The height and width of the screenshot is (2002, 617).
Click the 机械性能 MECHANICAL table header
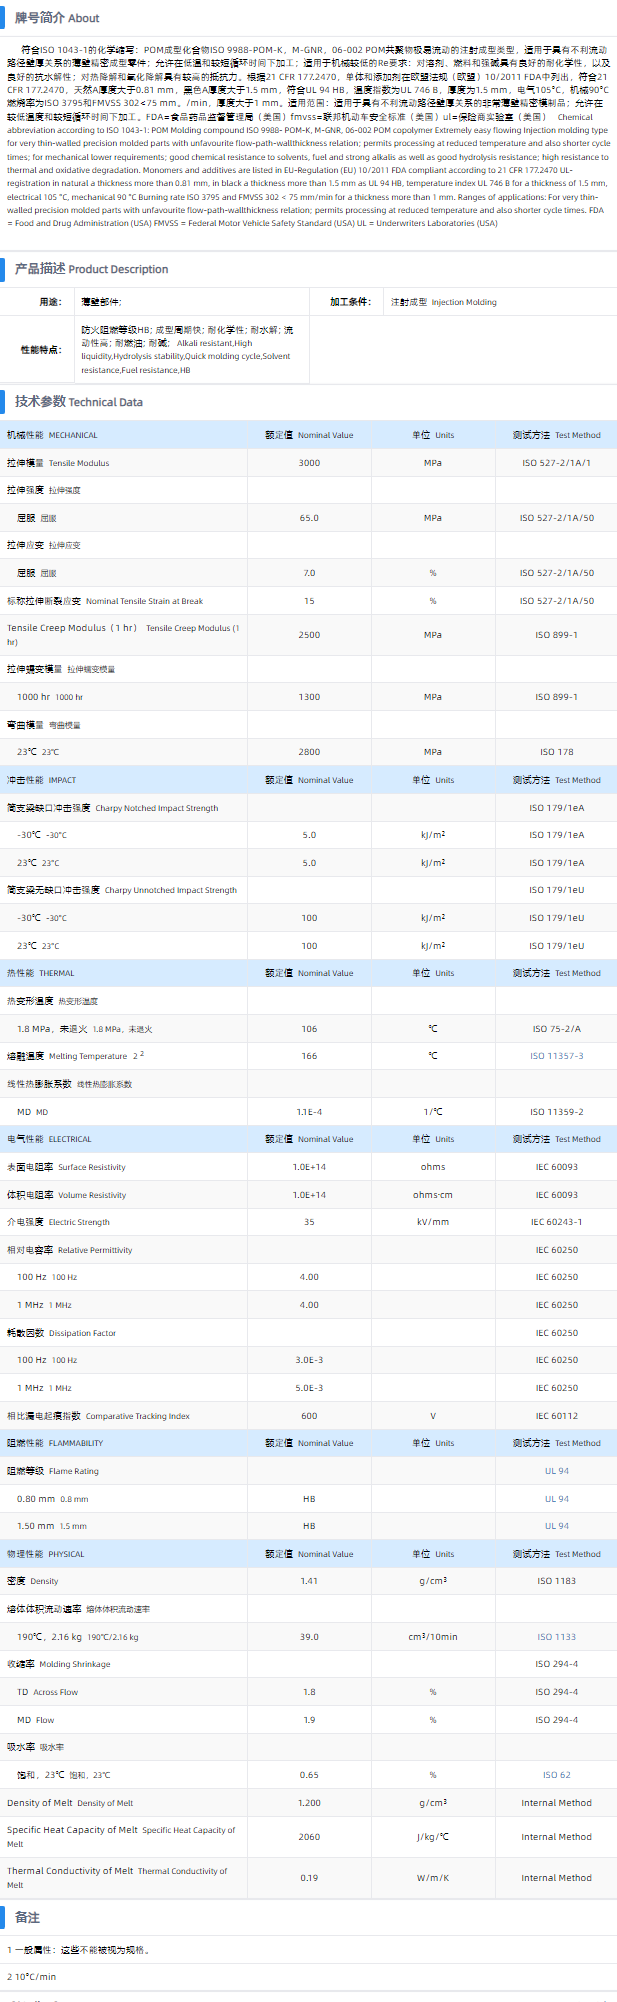tap(52, 435)
